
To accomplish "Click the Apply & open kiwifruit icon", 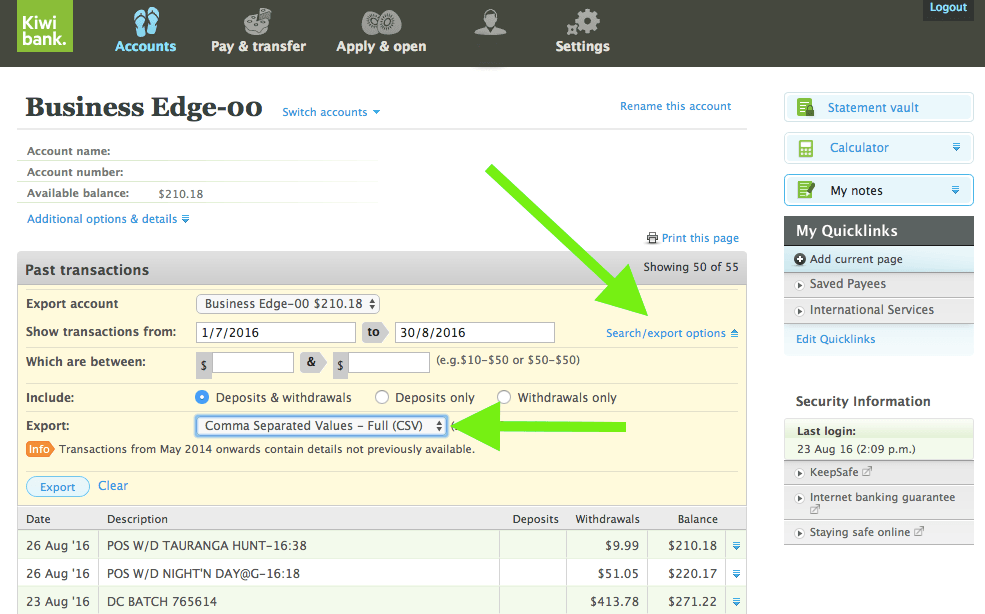I will point(381,22).
